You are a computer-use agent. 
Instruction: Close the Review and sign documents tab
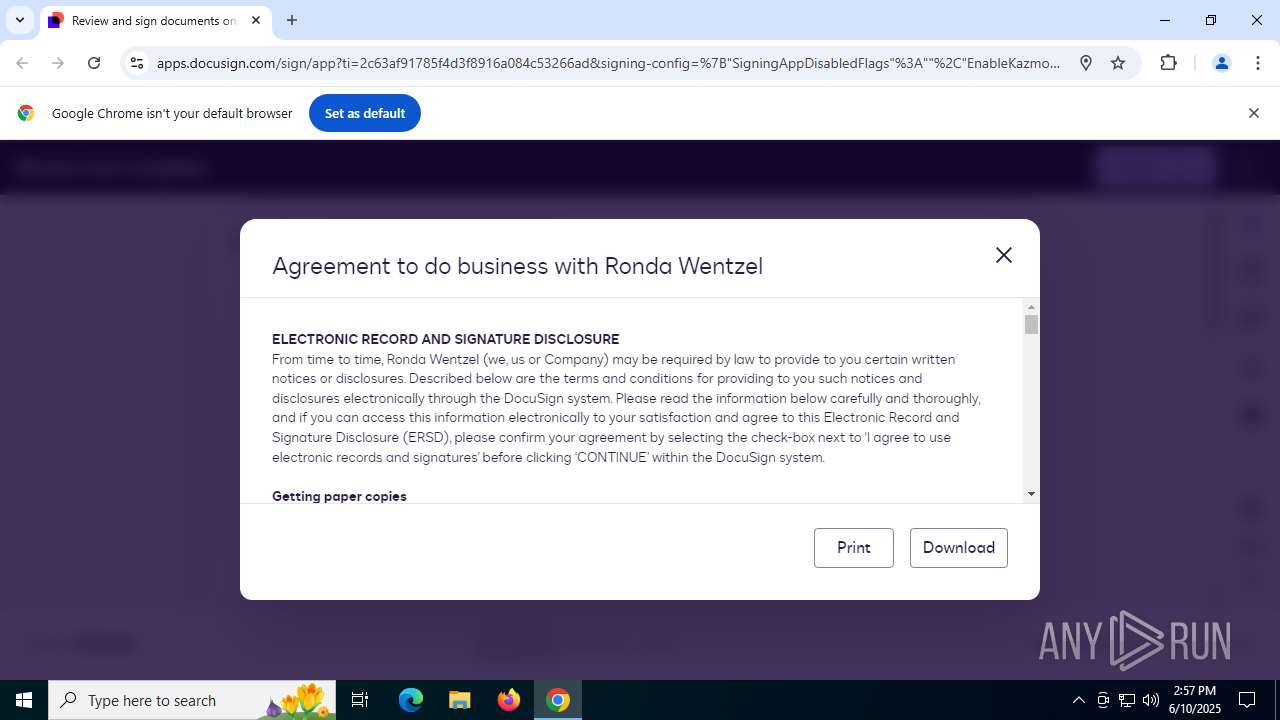(256, 20)
